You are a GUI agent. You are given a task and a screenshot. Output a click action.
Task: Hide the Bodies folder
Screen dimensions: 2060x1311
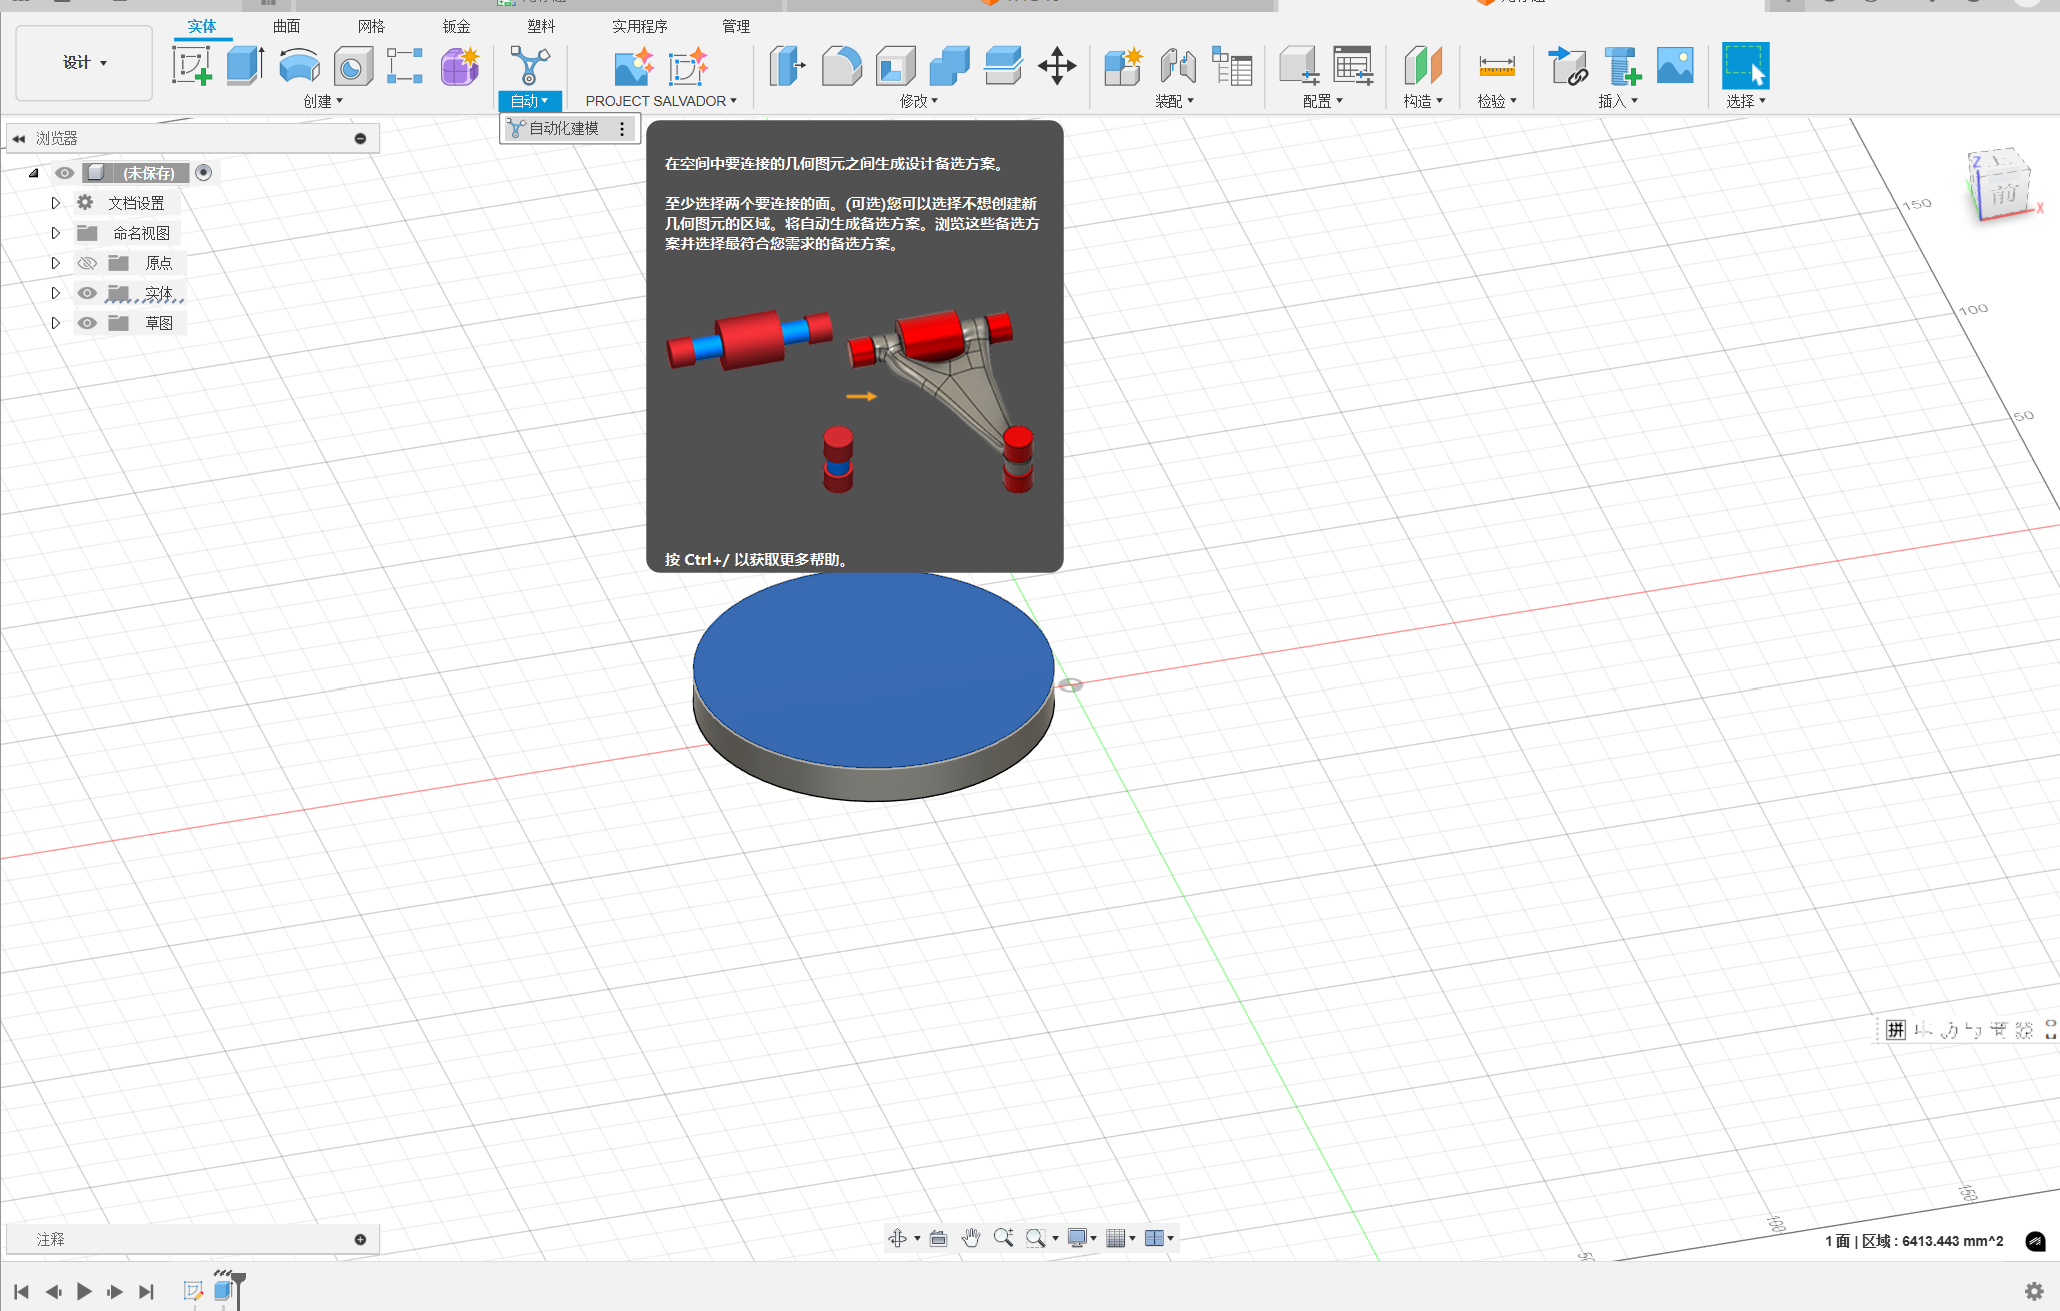(87, 293)
